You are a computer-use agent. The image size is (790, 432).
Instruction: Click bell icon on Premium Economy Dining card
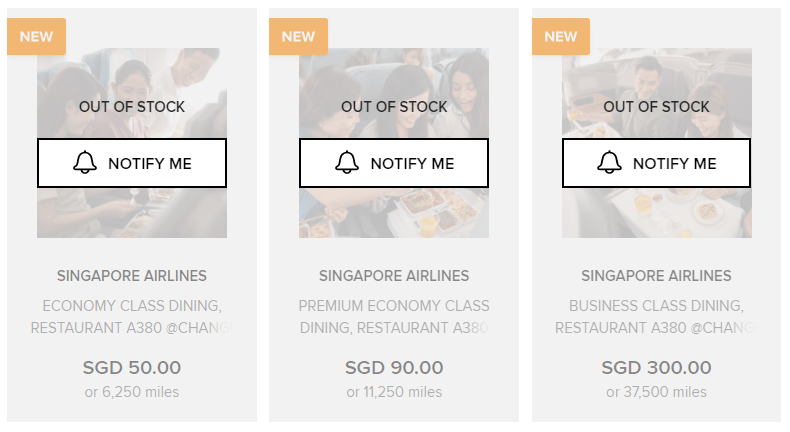347,163
